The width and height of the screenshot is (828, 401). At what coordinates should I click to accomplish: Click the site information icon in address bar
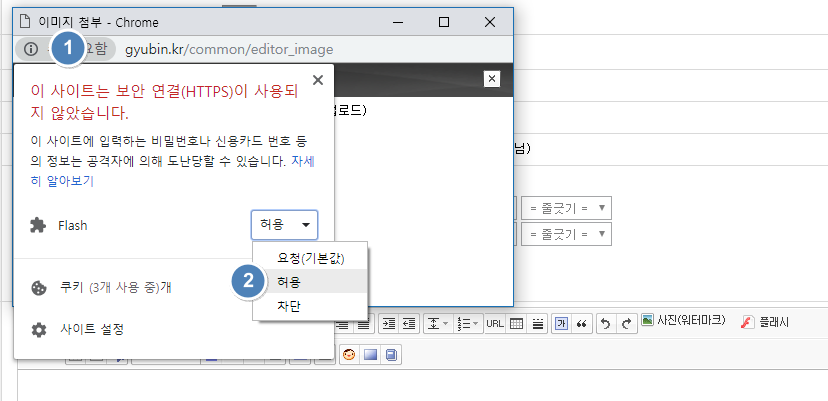[31, 48]
